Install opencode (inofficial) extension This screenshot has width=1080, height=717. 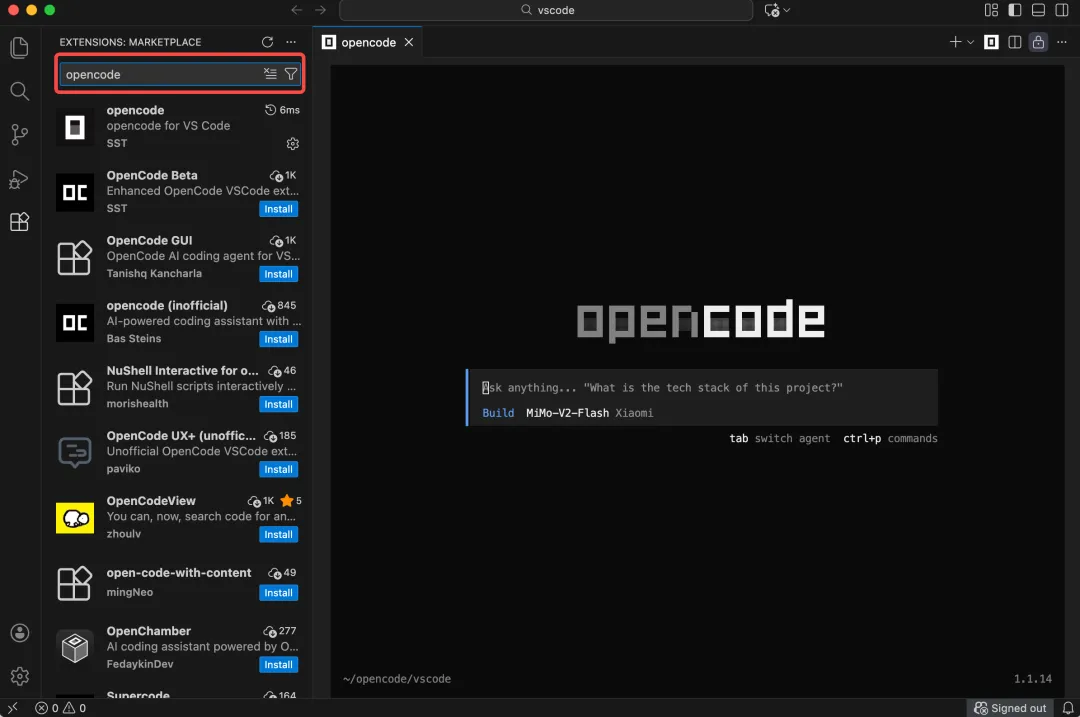point(278,339)
